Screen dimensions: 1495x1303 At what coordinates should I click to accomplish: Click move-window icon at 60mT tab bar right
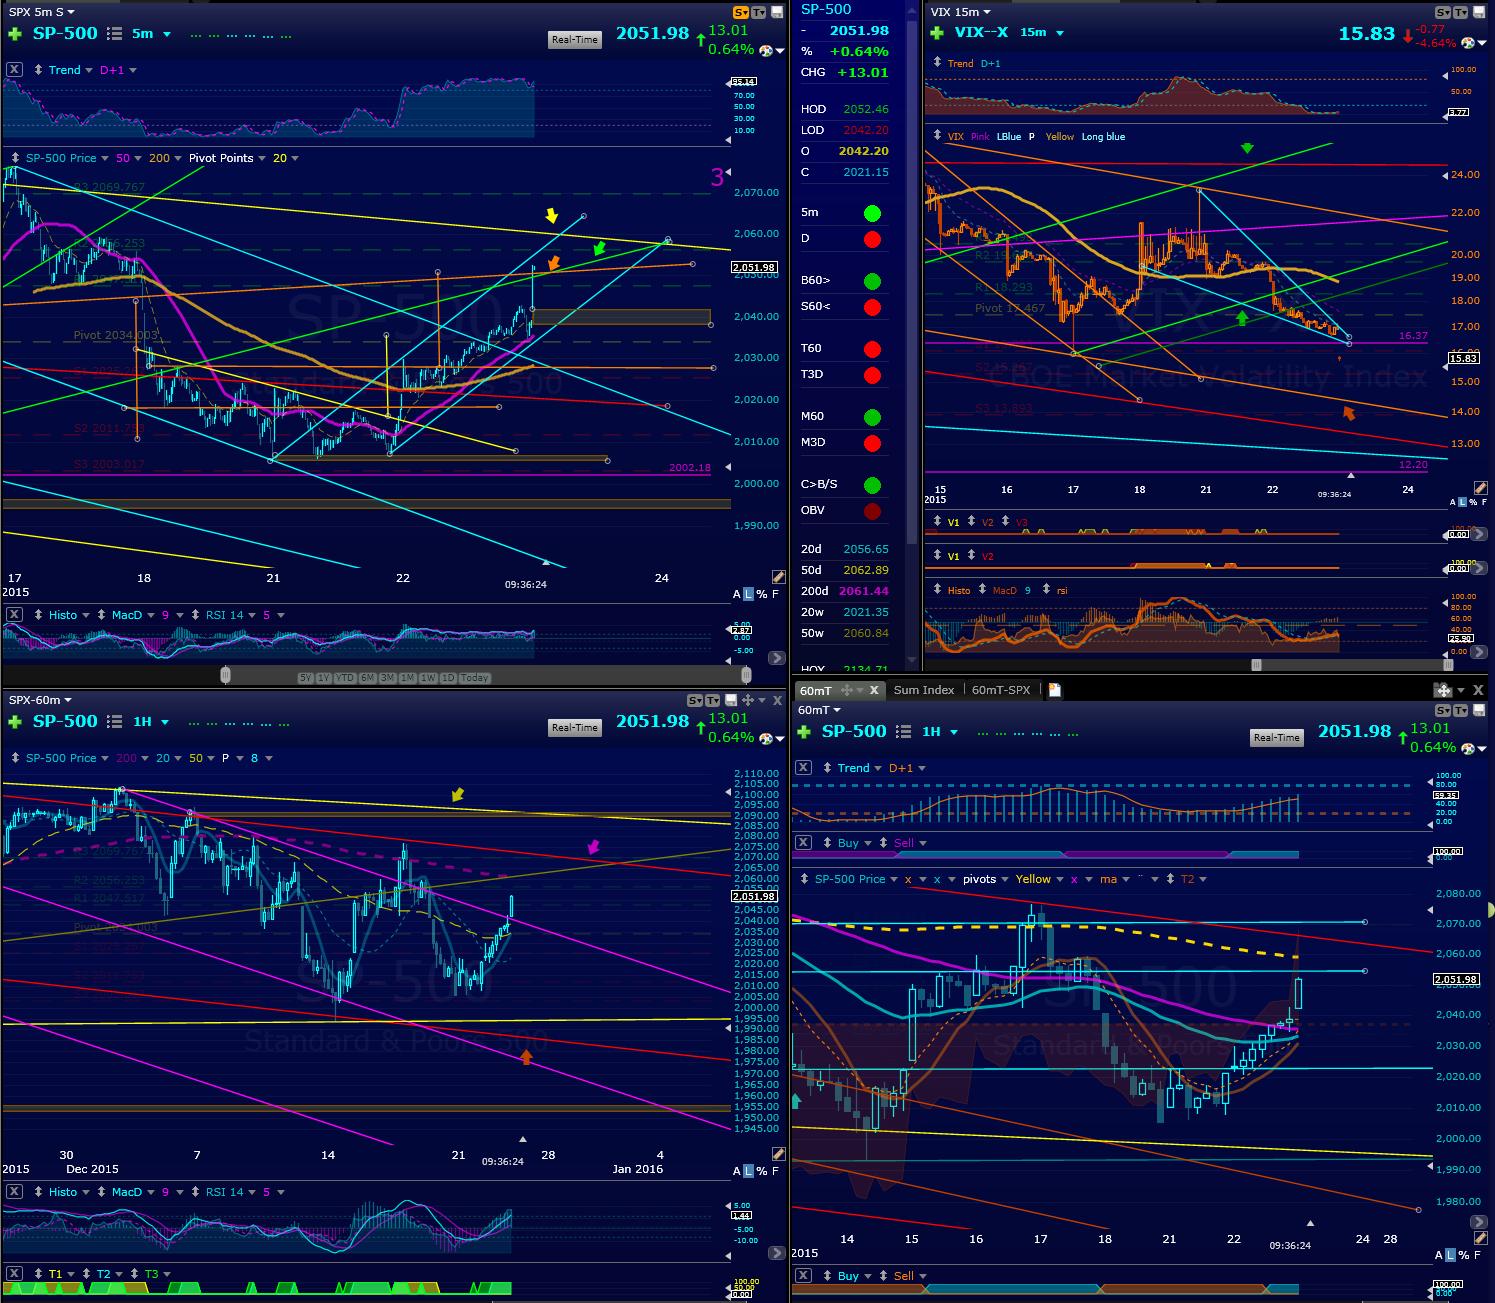pos(1442,690)
